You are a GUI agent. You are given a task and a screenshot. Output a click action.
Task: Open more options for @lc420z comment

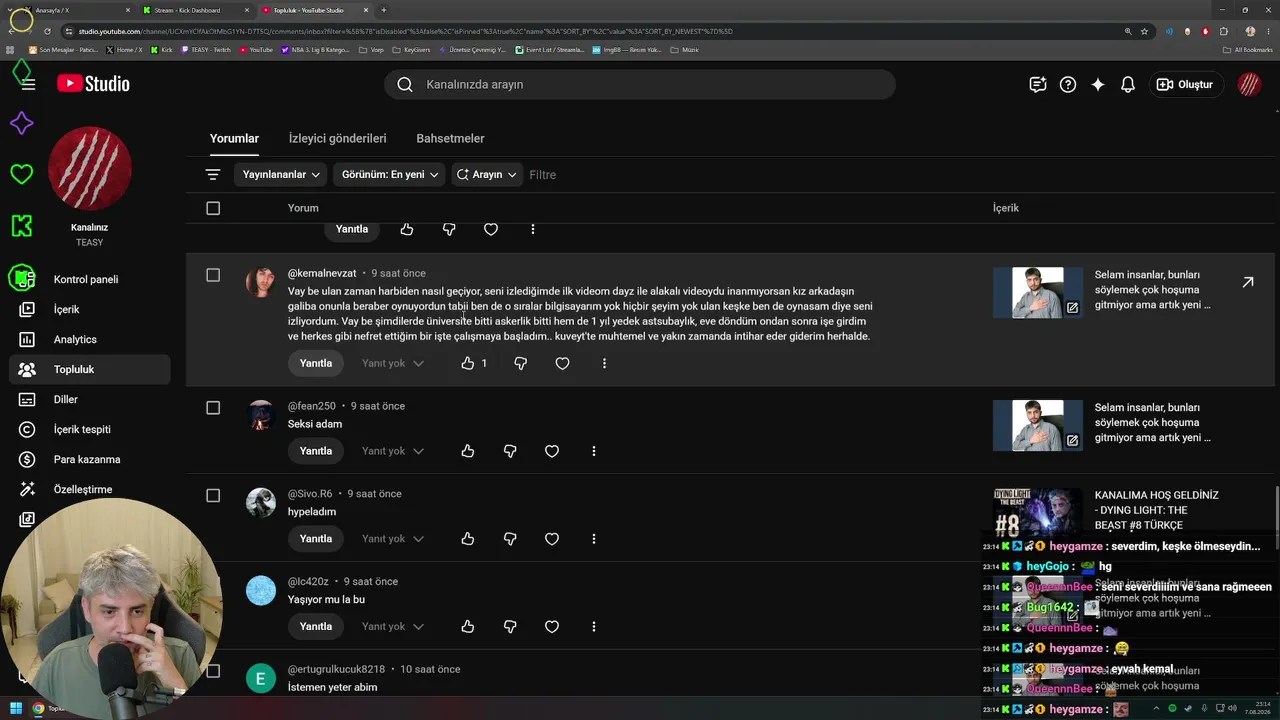coord(594,627)
